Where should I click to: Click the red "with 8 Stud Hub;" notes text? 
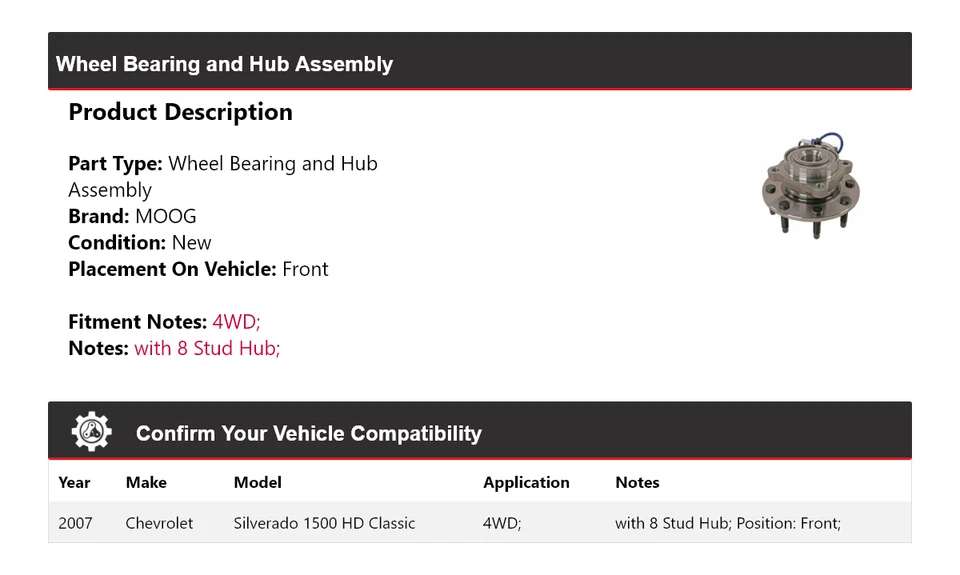click(207, 348)
